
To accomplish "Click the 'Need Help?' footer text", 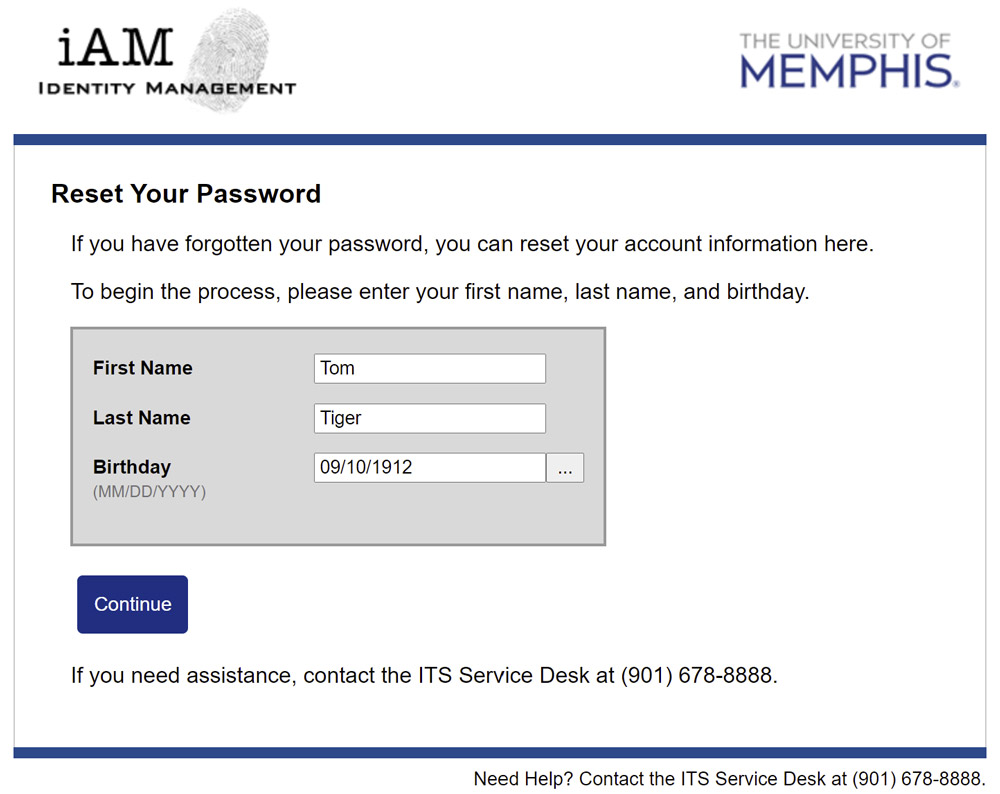I will click(513, 779).
